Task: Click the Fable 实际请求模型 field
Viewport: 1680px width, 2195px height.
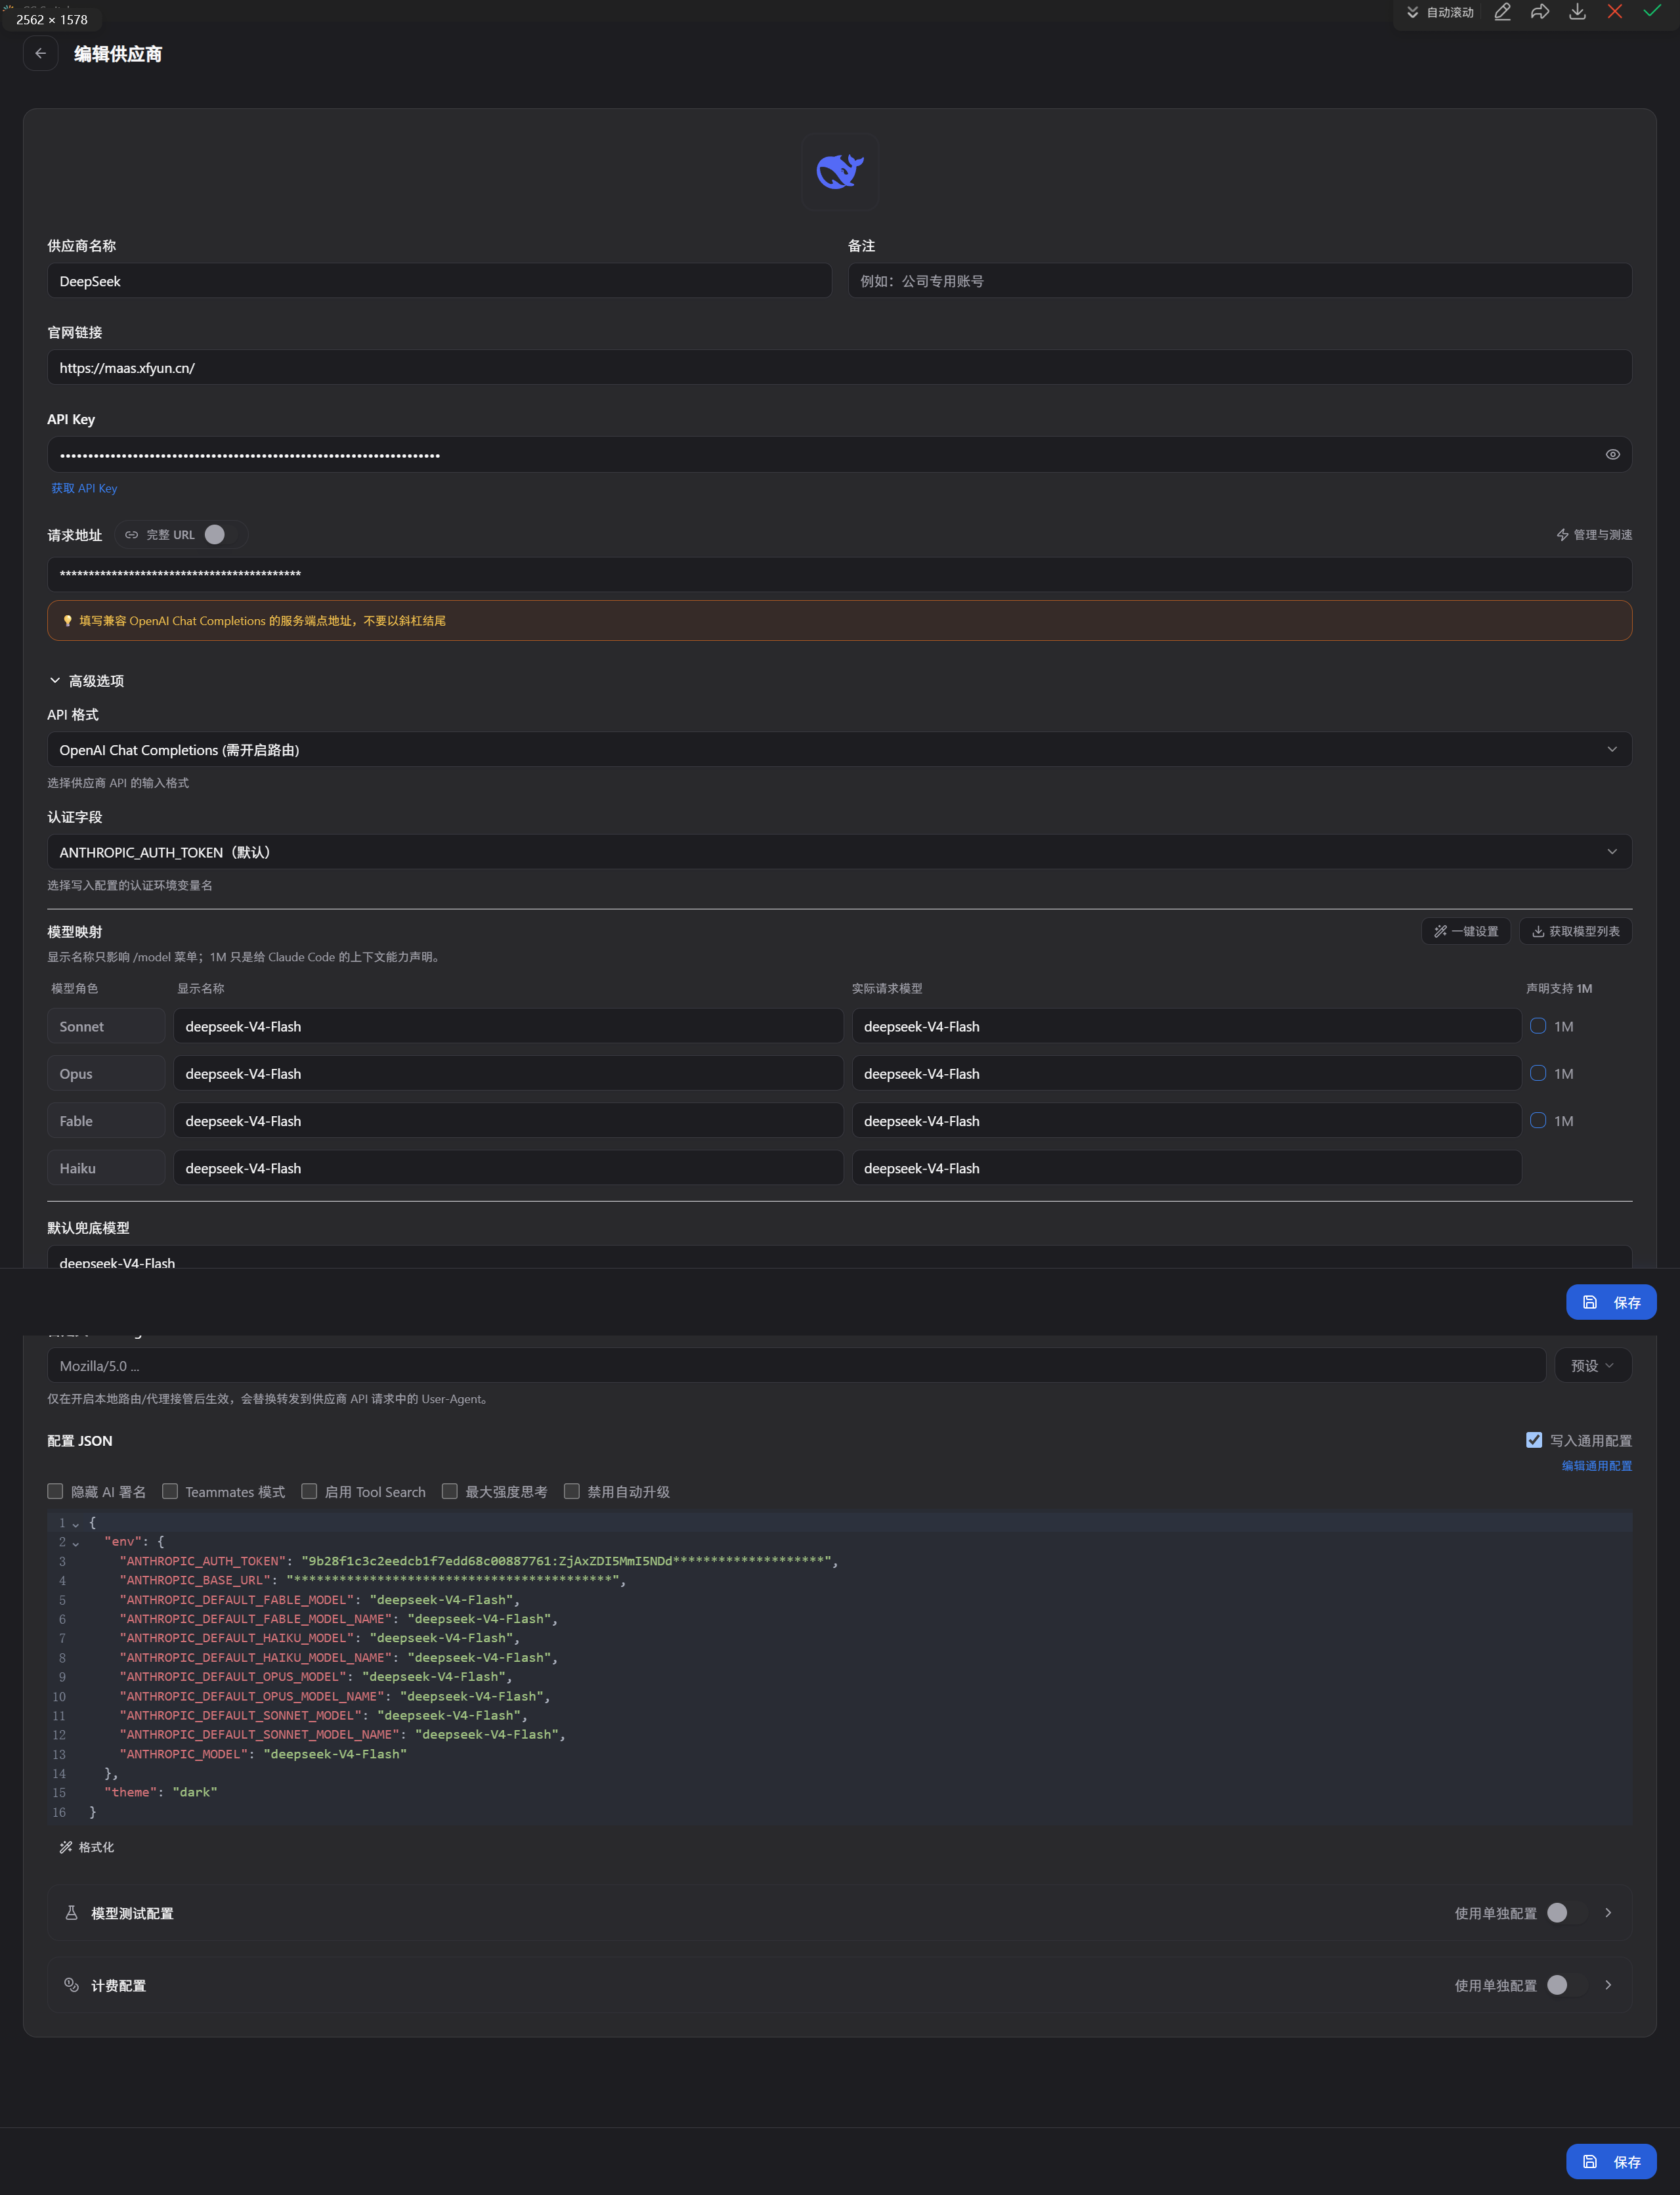Action: (x=1187, y=1121)
